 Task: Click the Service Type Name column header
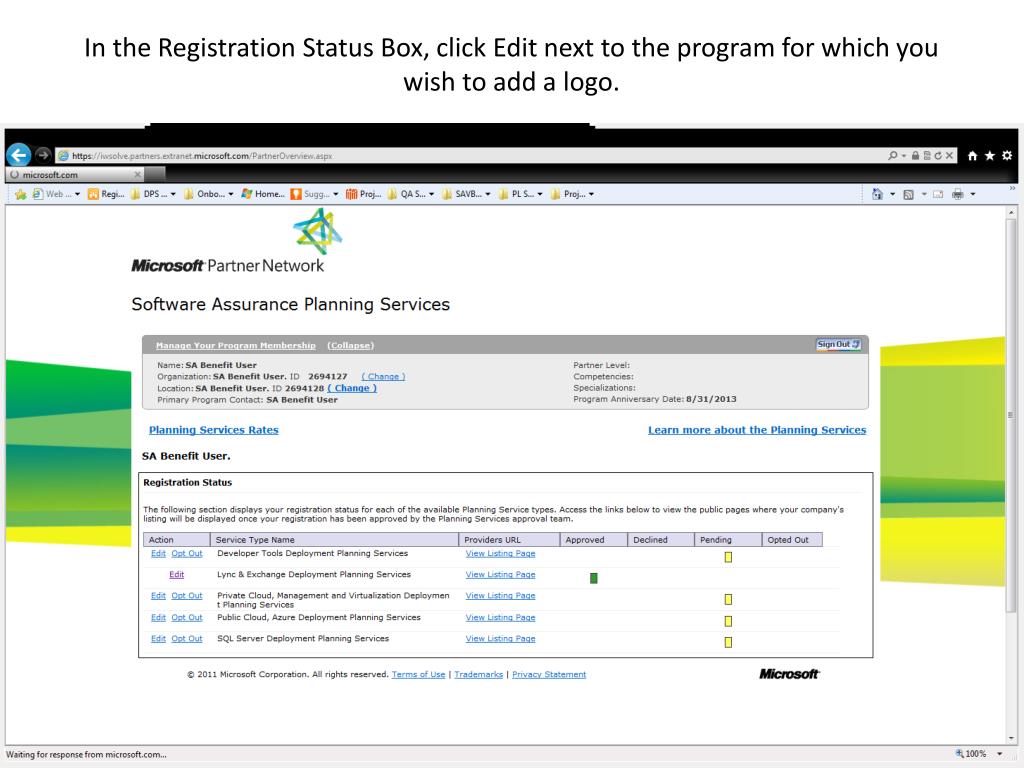pos(334,540)
